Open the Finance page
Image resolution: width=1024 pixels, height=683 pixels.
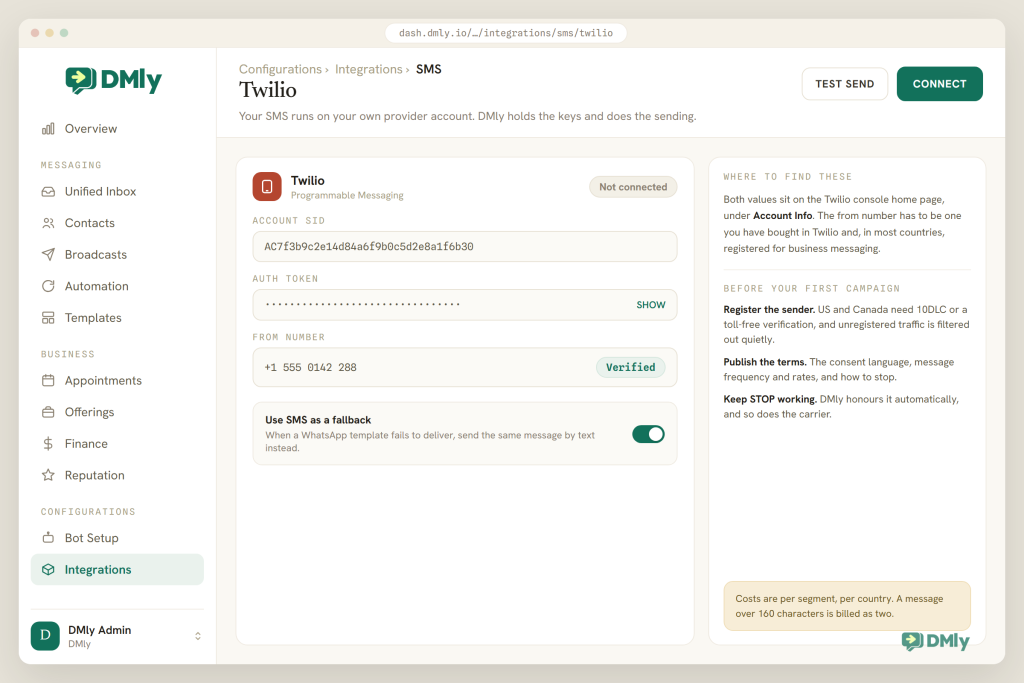coord(118,444)
